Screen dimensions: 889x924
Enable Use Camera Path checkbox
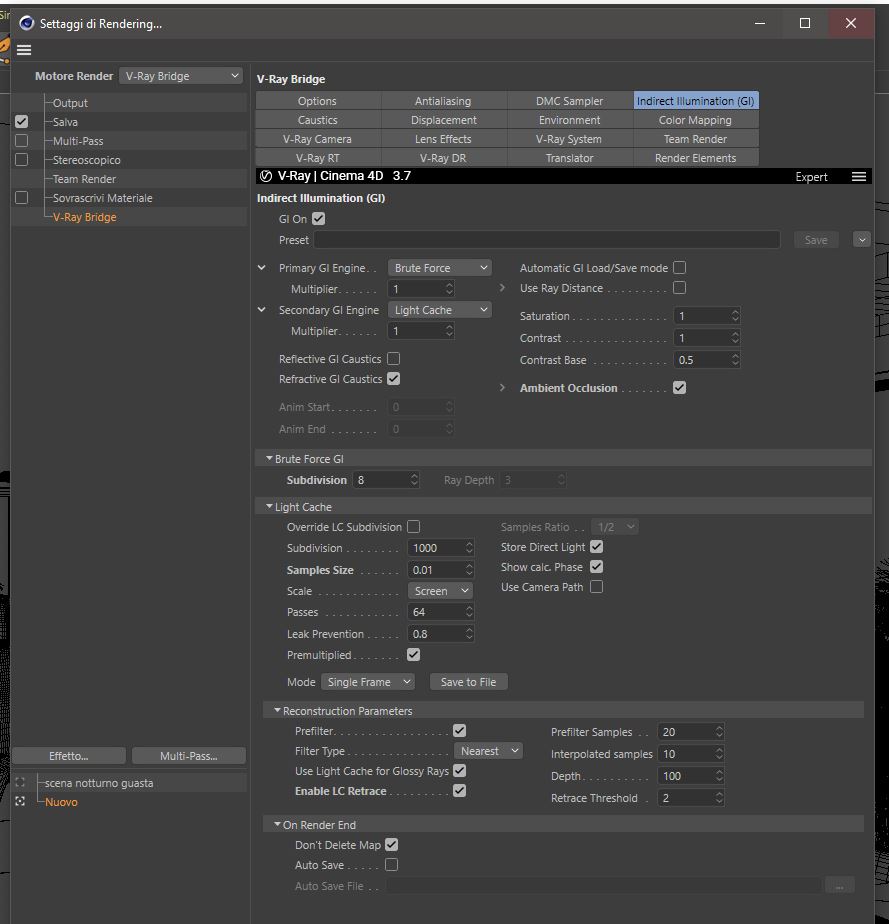point(596,586)
